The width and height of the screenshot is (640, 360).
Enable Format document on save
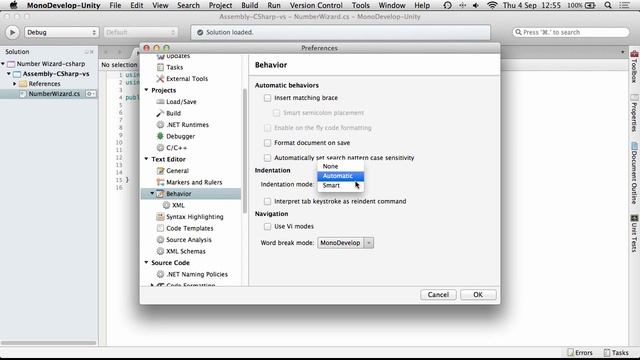tap(267, 143)
